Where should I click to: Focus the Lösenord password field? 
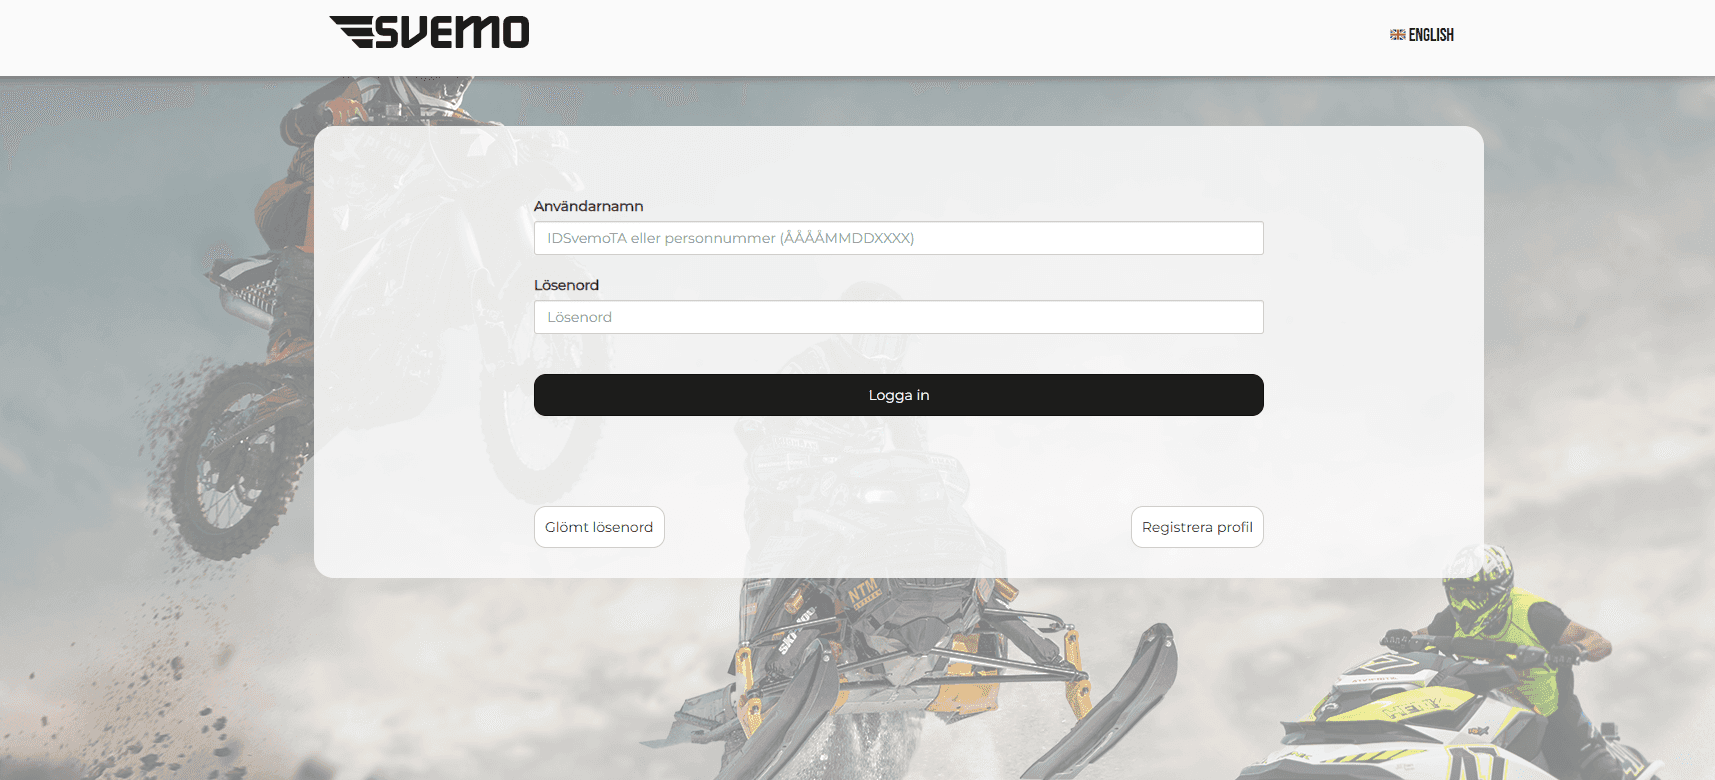(x=898, y=317)
